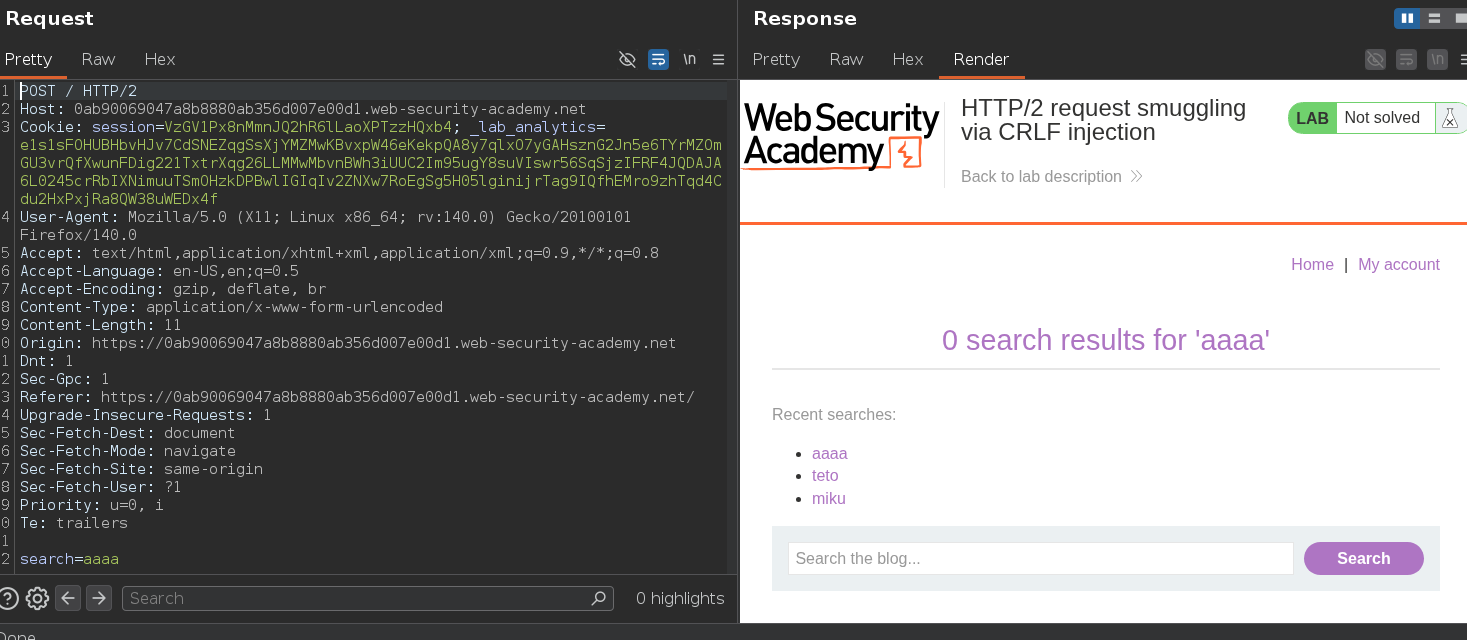1467x640 pixels.
Task: Click the lab title 'HTTP/2 request smuggling' heading
Action: pos(1103,120)
